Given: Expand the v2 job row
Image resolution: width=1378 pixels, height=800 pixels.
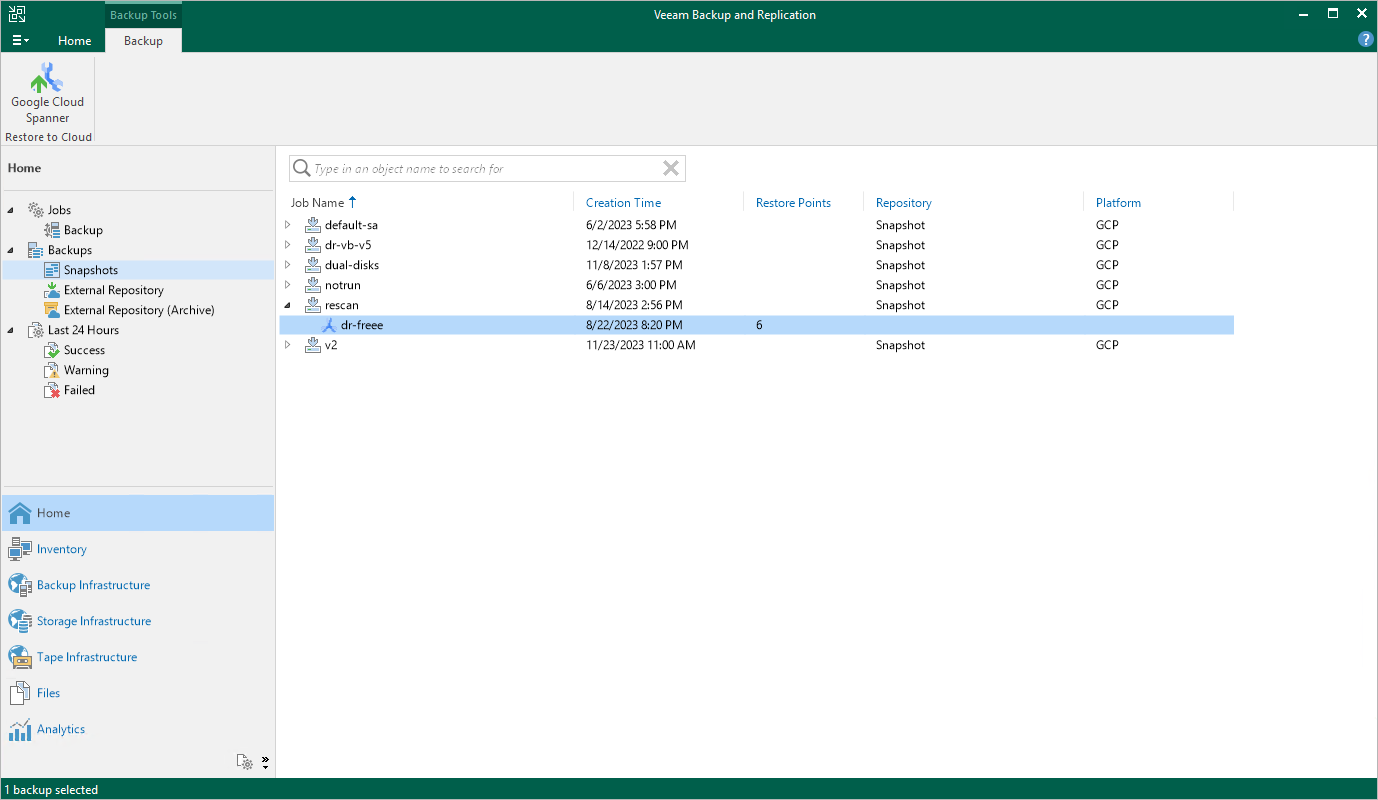Looking at the screenshot, I should pyautogui.click(x=288, y=345).
